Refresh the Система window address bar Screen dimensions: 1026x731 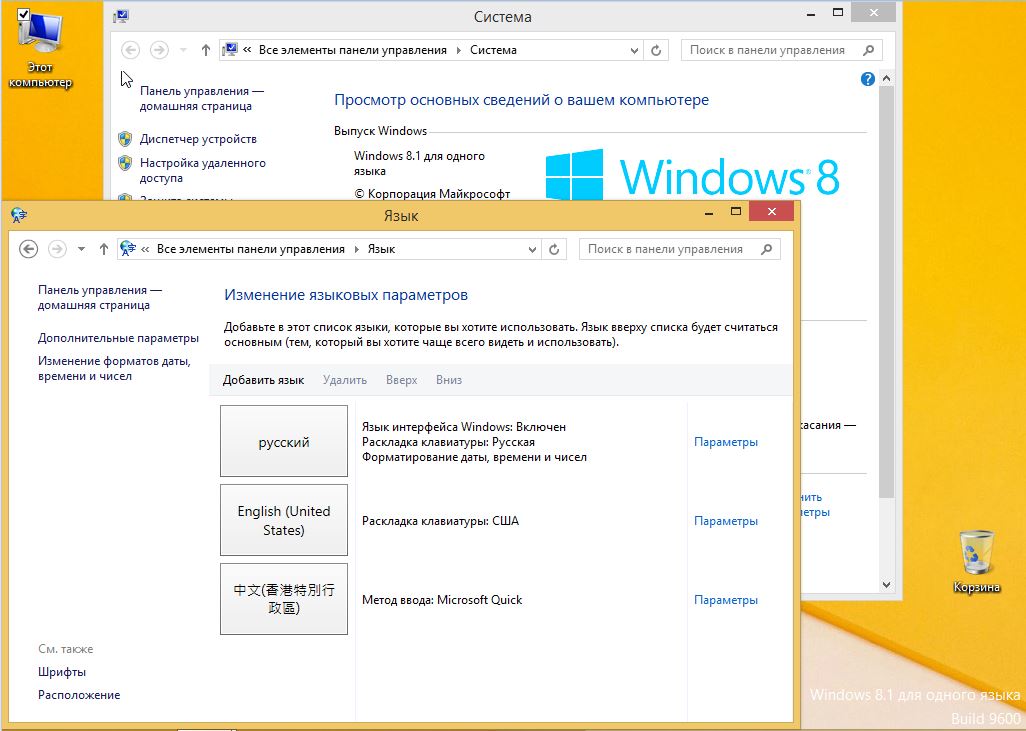click(x=656, y=50)
